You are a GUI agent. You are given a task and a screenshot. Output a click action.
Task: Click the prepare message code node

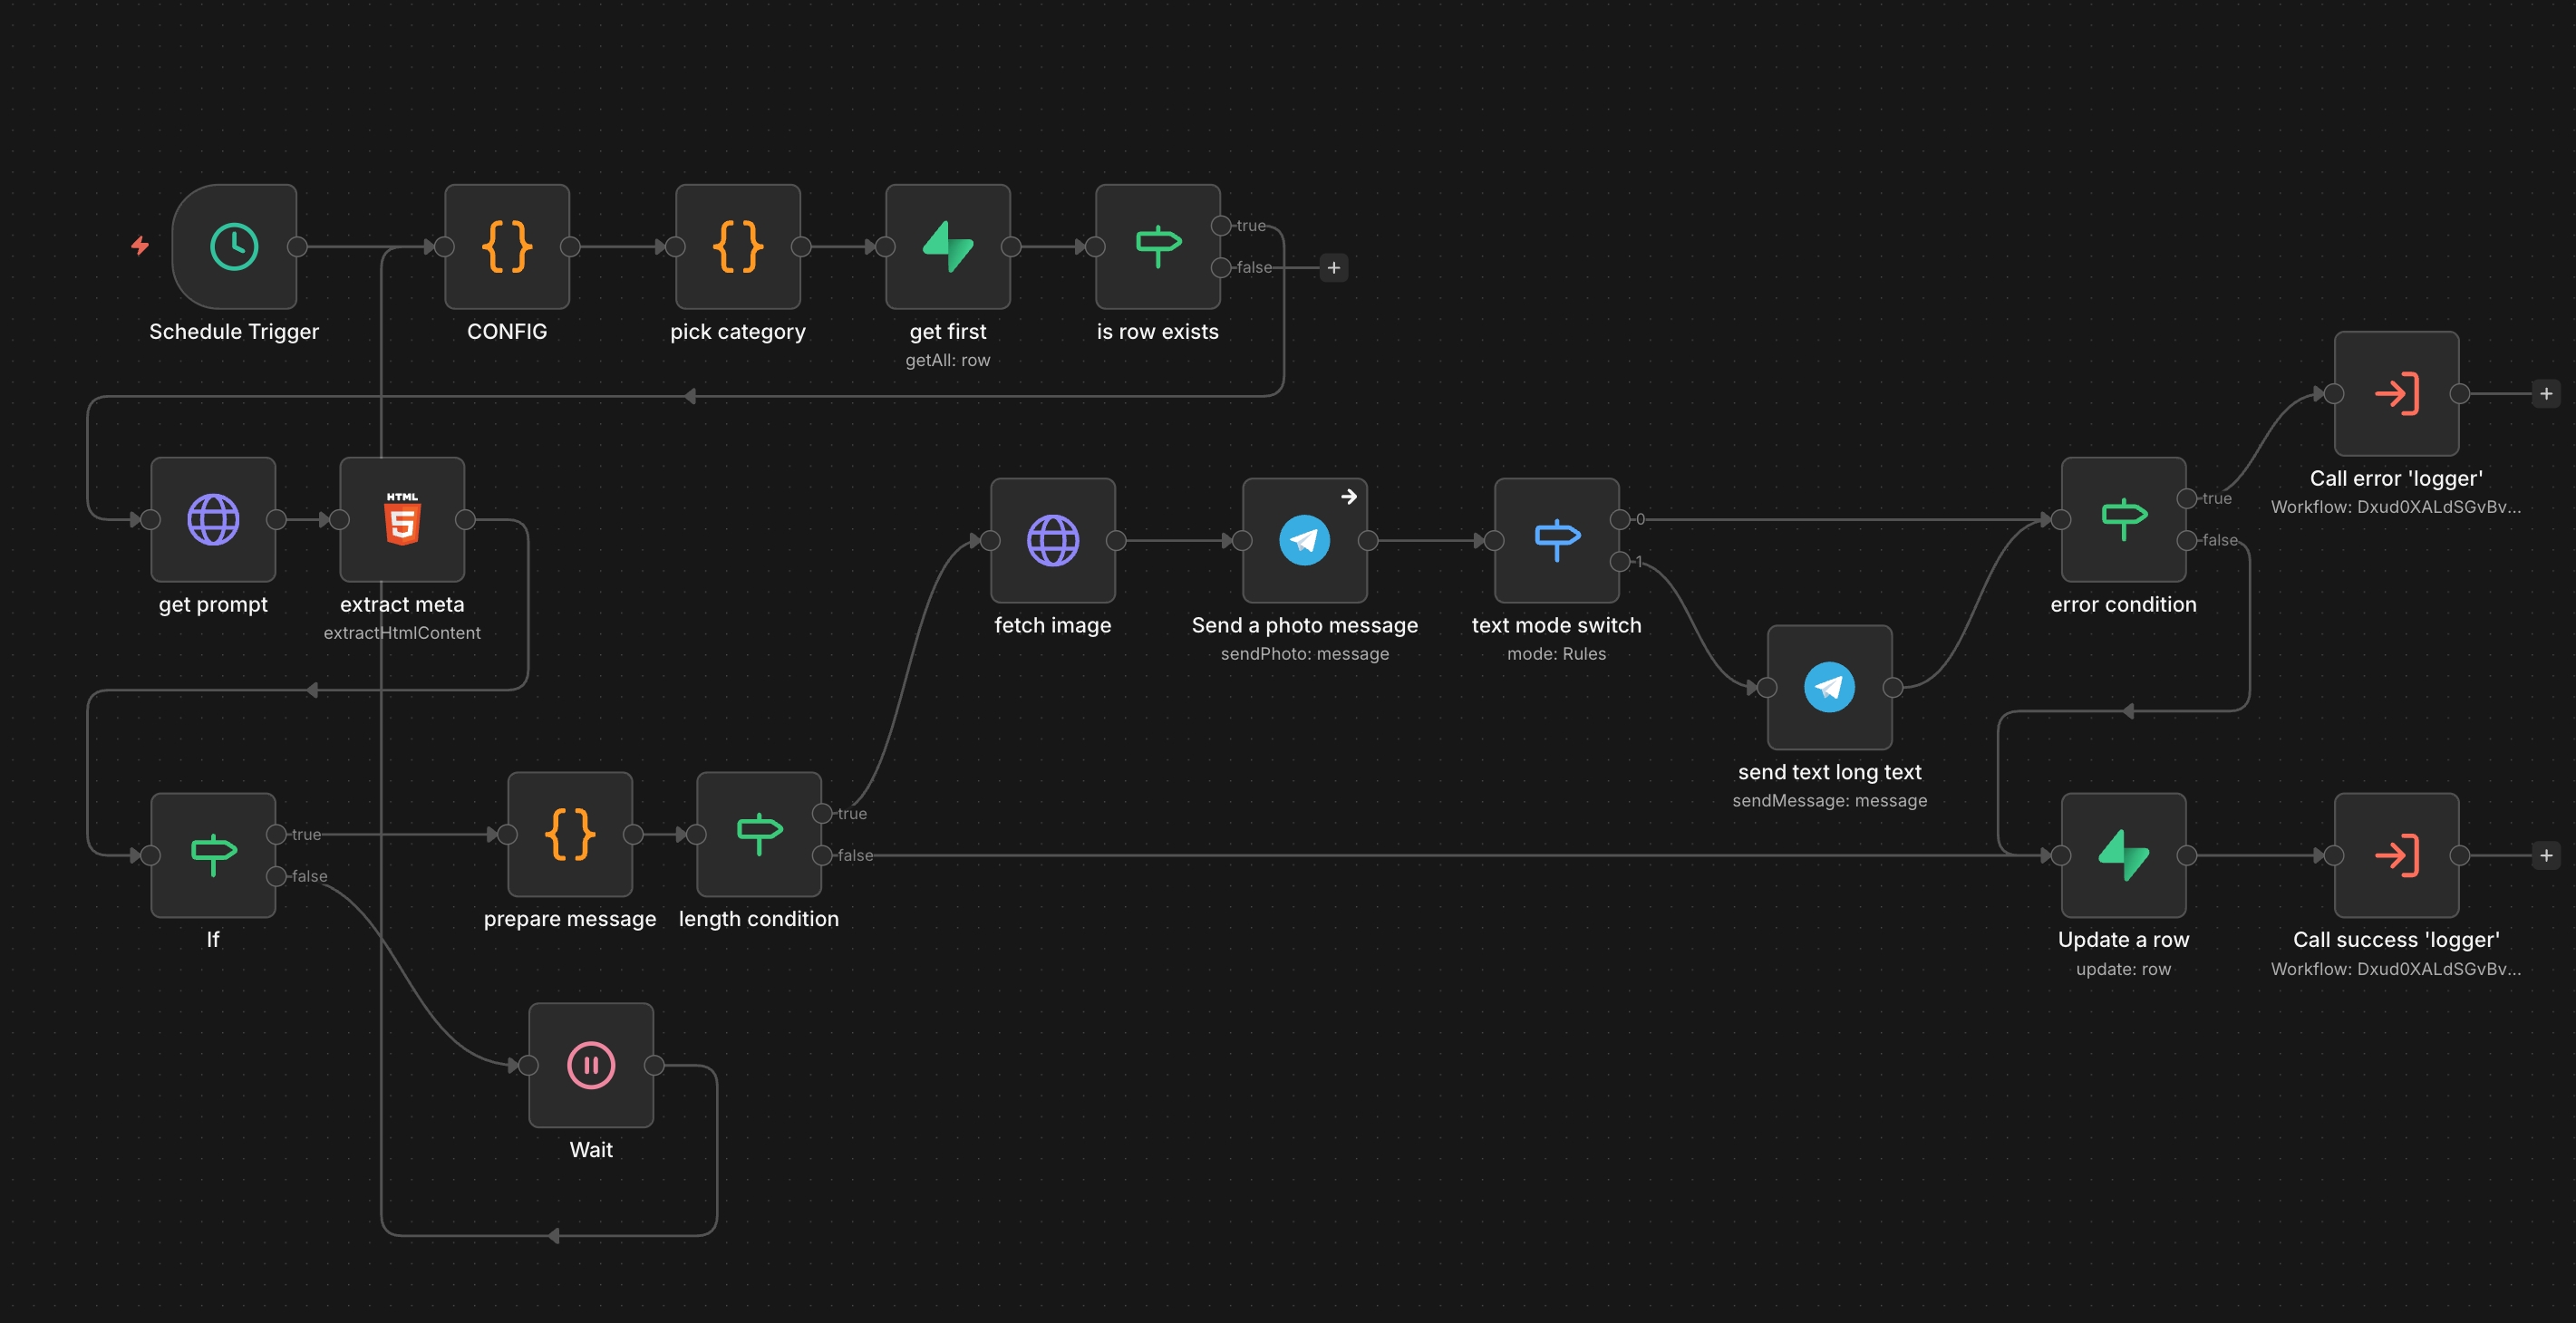tap(570, 834)
